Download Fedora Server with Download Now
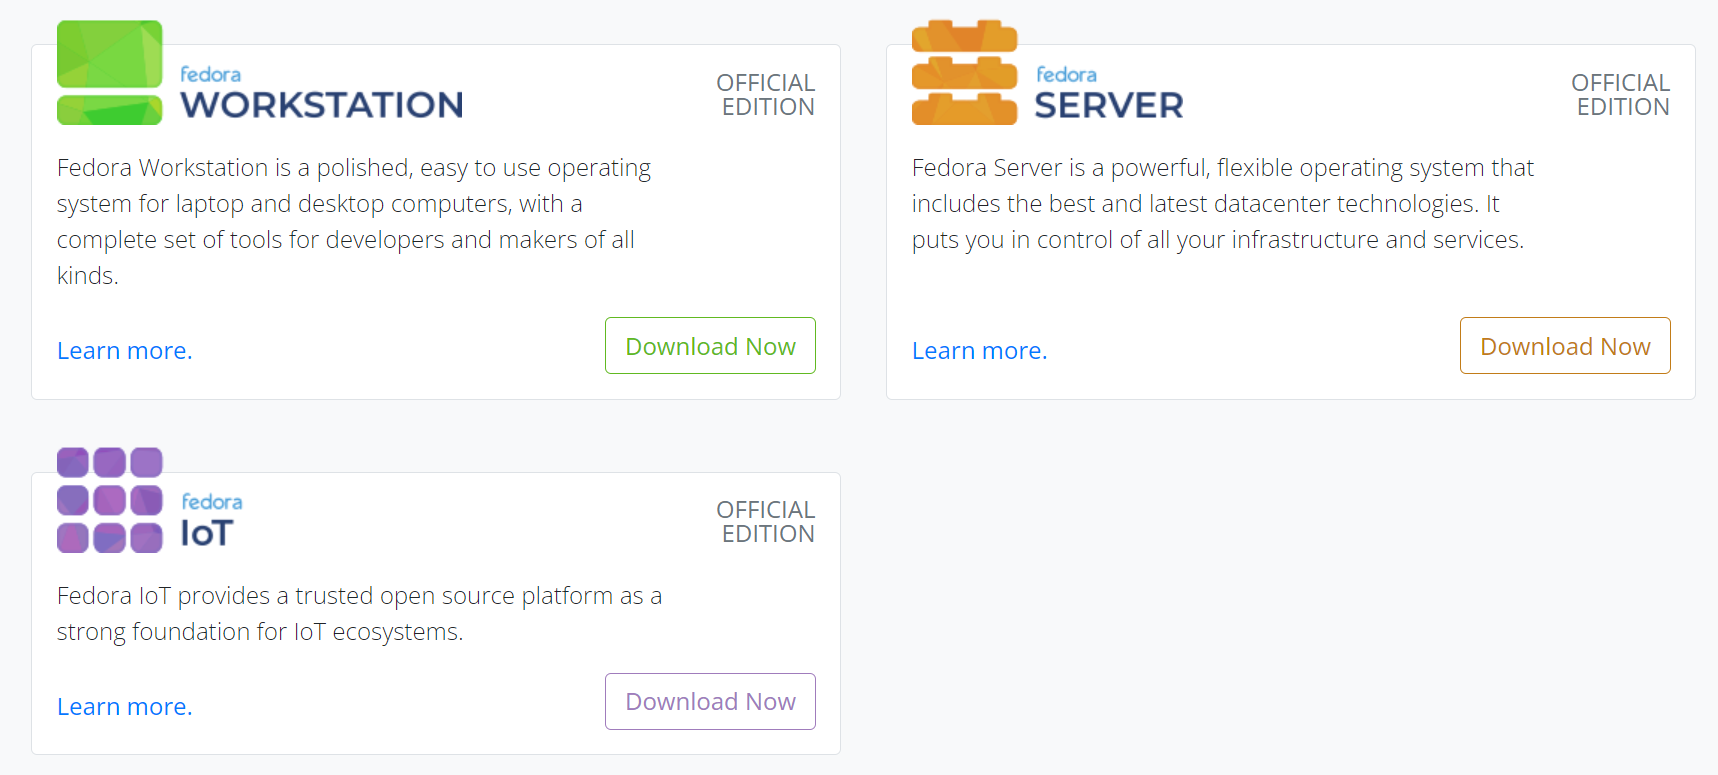The image size is (1718, 775). click(1565, 346)
